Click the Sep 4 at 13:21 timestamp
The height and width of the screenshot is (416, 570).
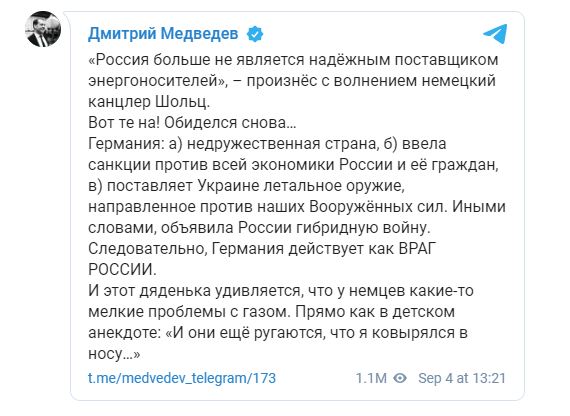tap(462, 378)
